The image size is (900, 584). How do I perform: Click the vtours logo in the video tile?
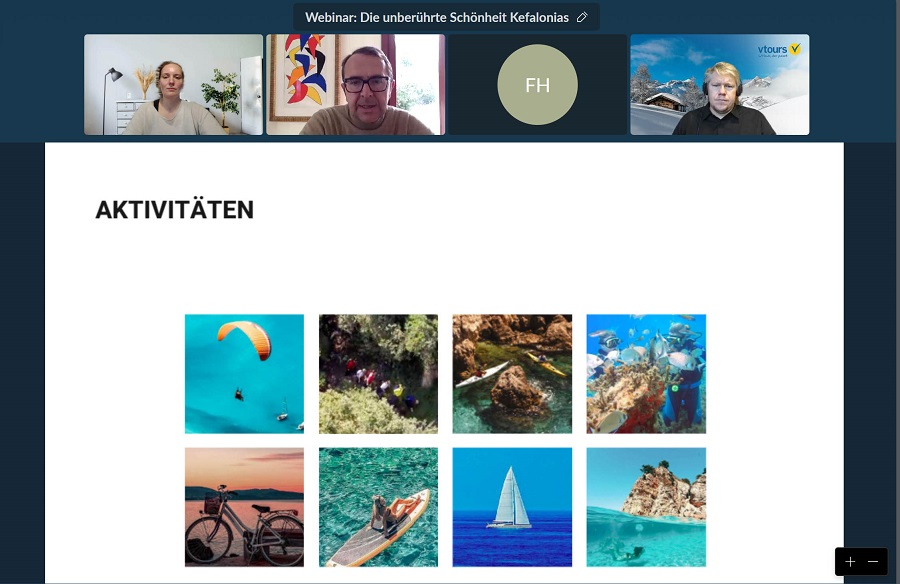(779, 50)
